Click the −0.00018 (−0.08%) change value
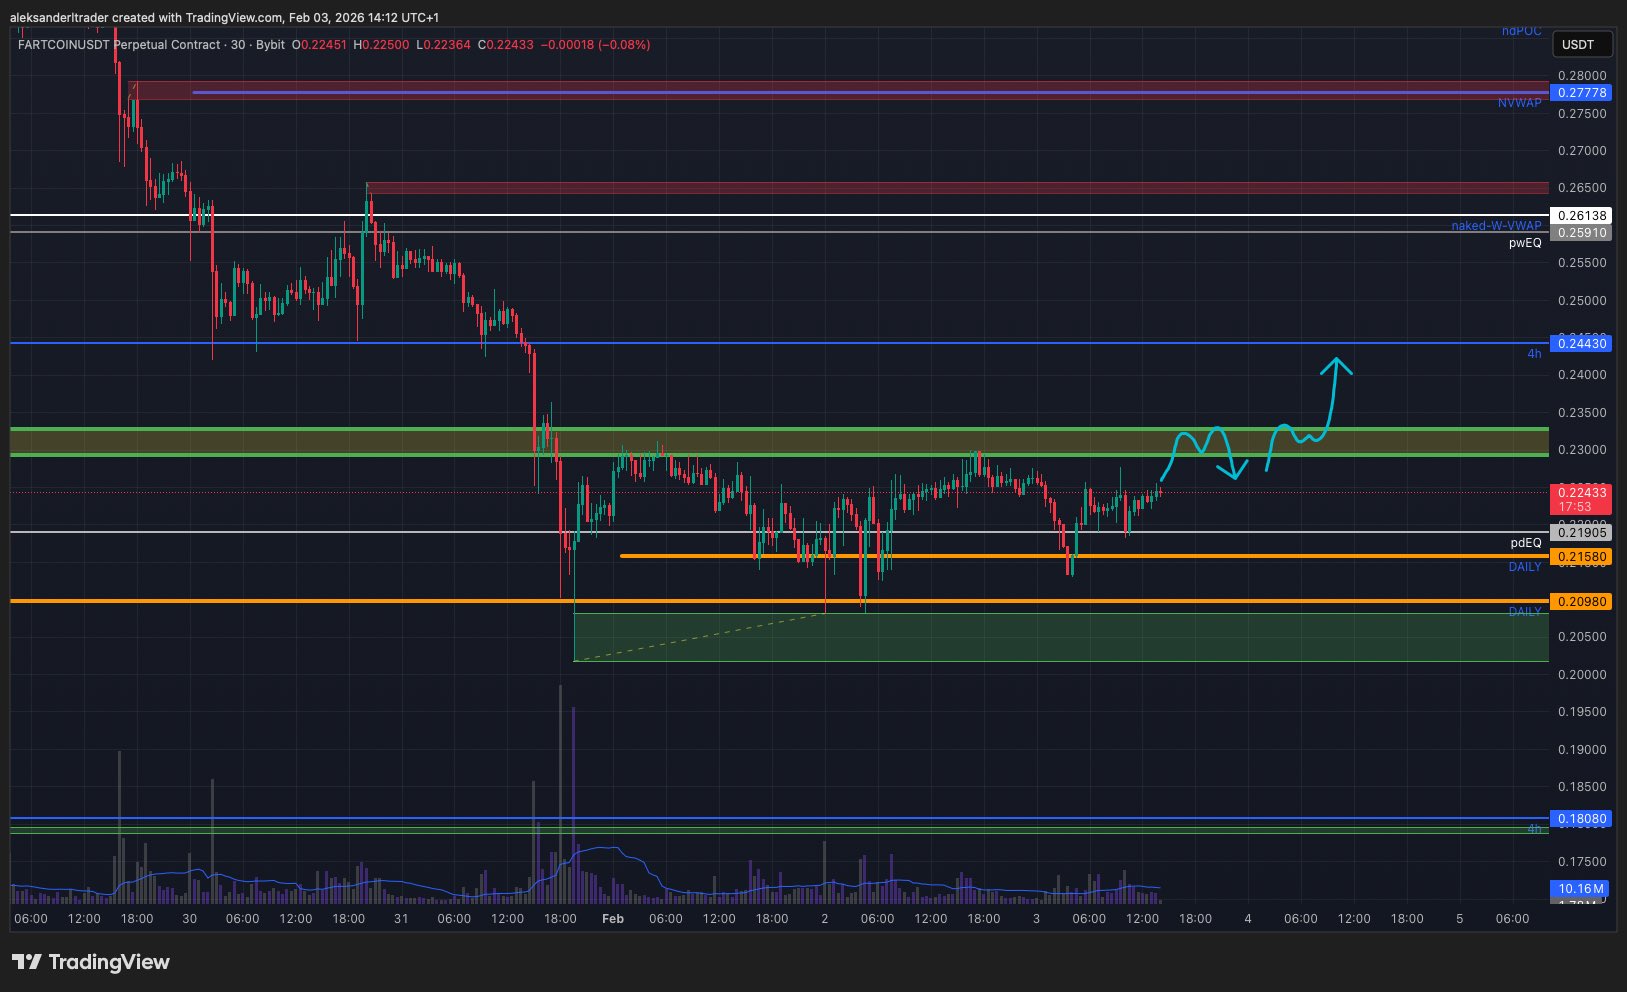Image resolution: width=1627 pixels, height=992 pixels. pyautogui.click(x=595, y=45)
